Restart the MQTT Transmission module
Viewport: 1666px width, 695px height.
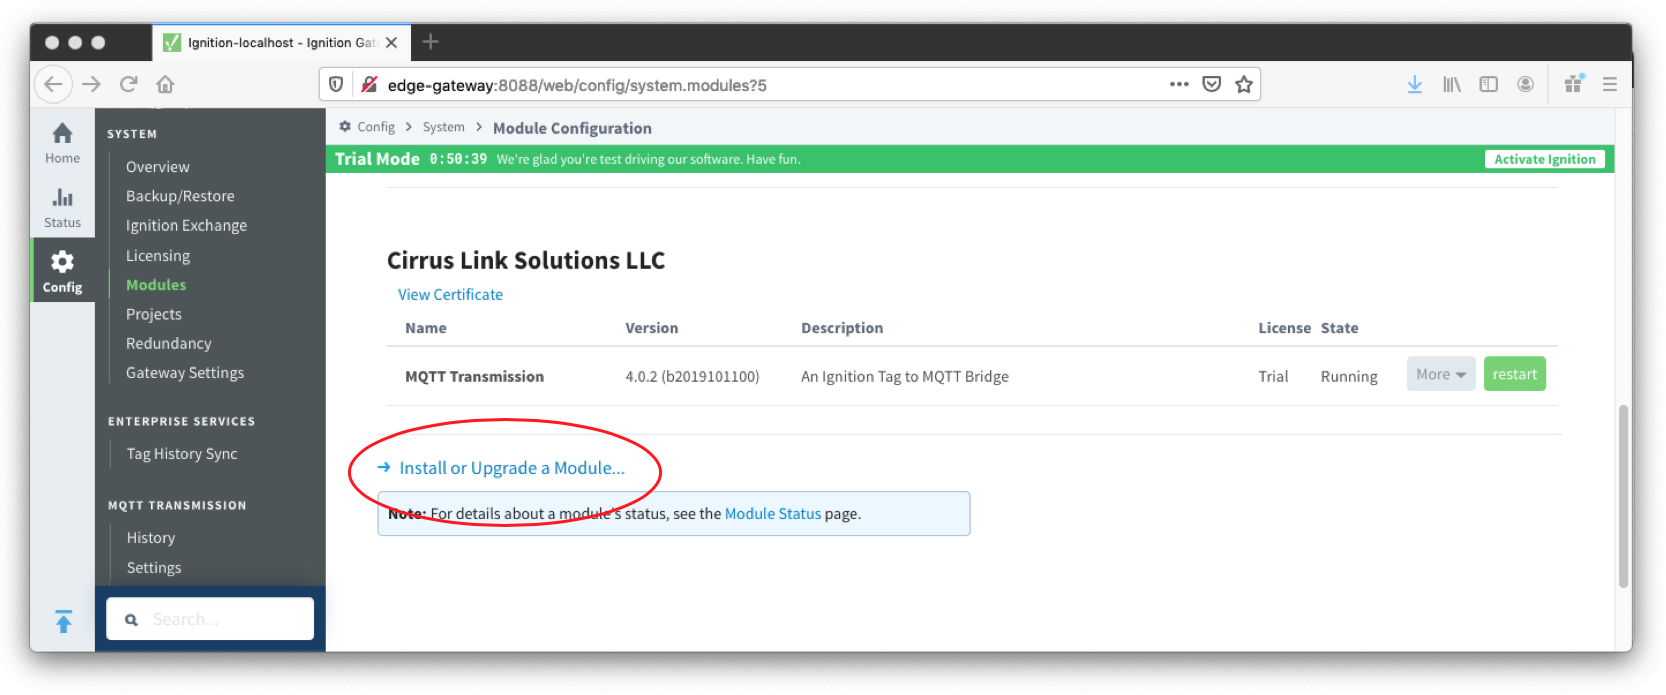[x=1514, y=374]
